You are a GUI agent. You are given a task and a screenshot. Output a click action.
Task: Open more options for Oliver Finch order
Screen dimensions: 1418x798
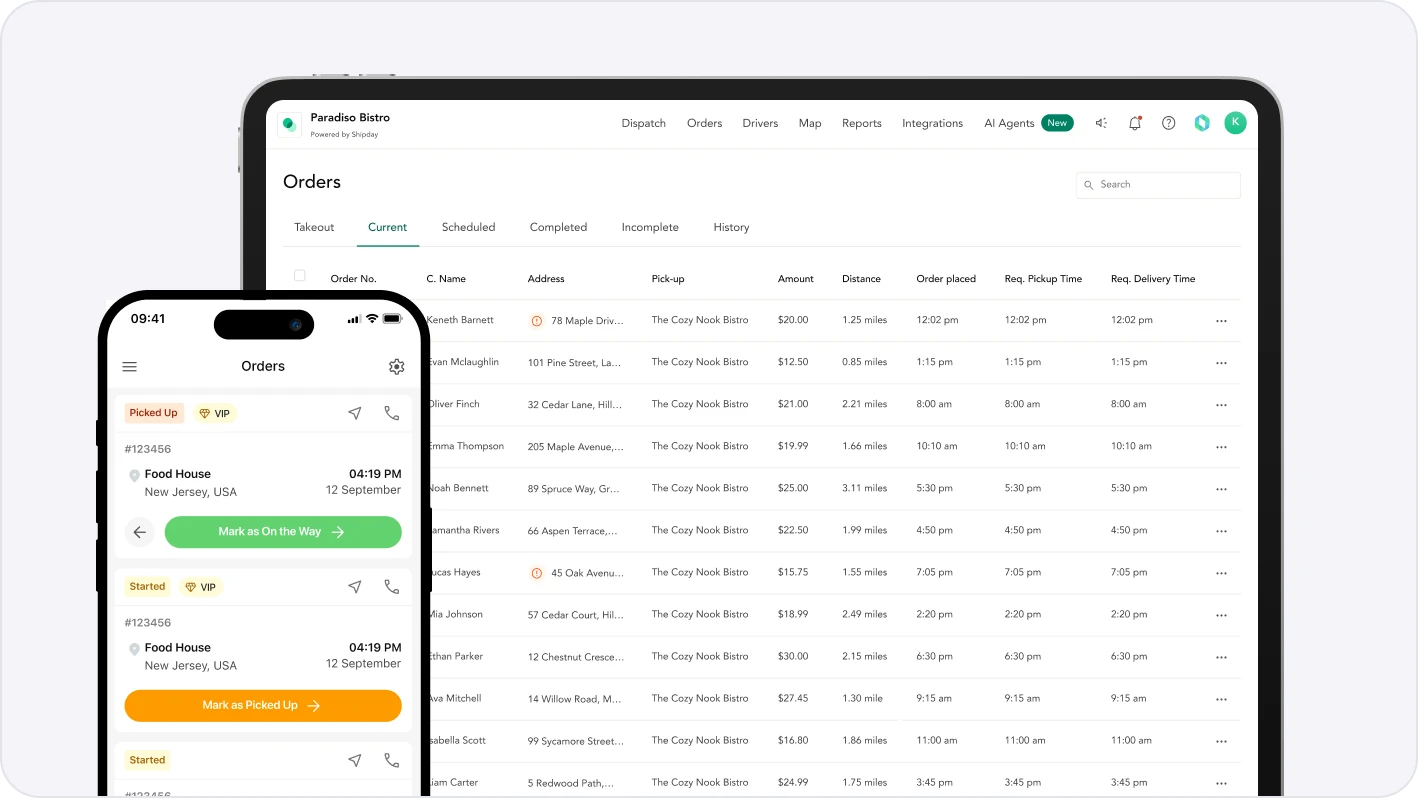click(1221, 405)
